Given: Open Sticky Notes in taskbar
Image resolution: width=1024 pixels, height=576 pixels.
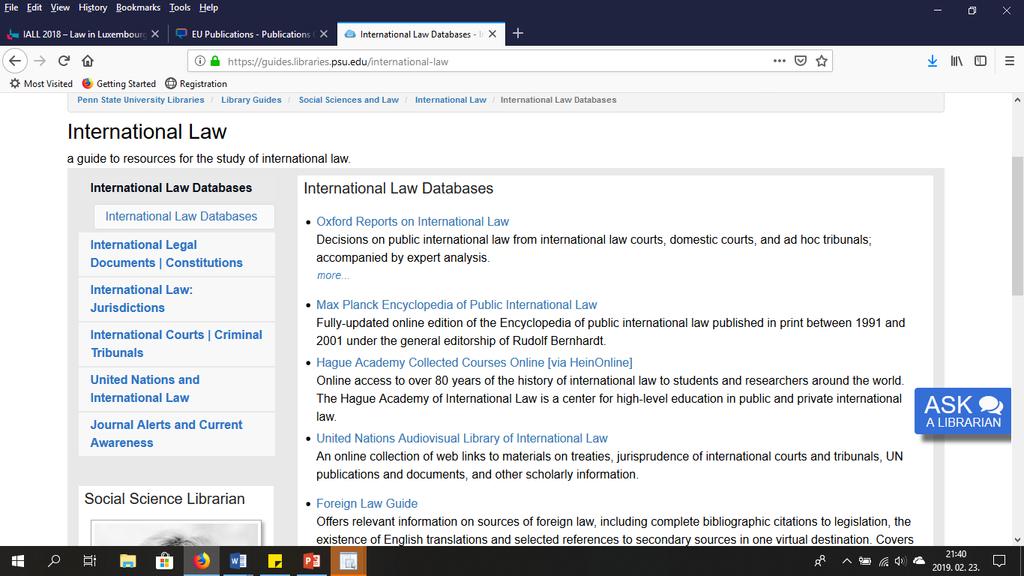Looking at the screenshot, I should click(275, 561).
